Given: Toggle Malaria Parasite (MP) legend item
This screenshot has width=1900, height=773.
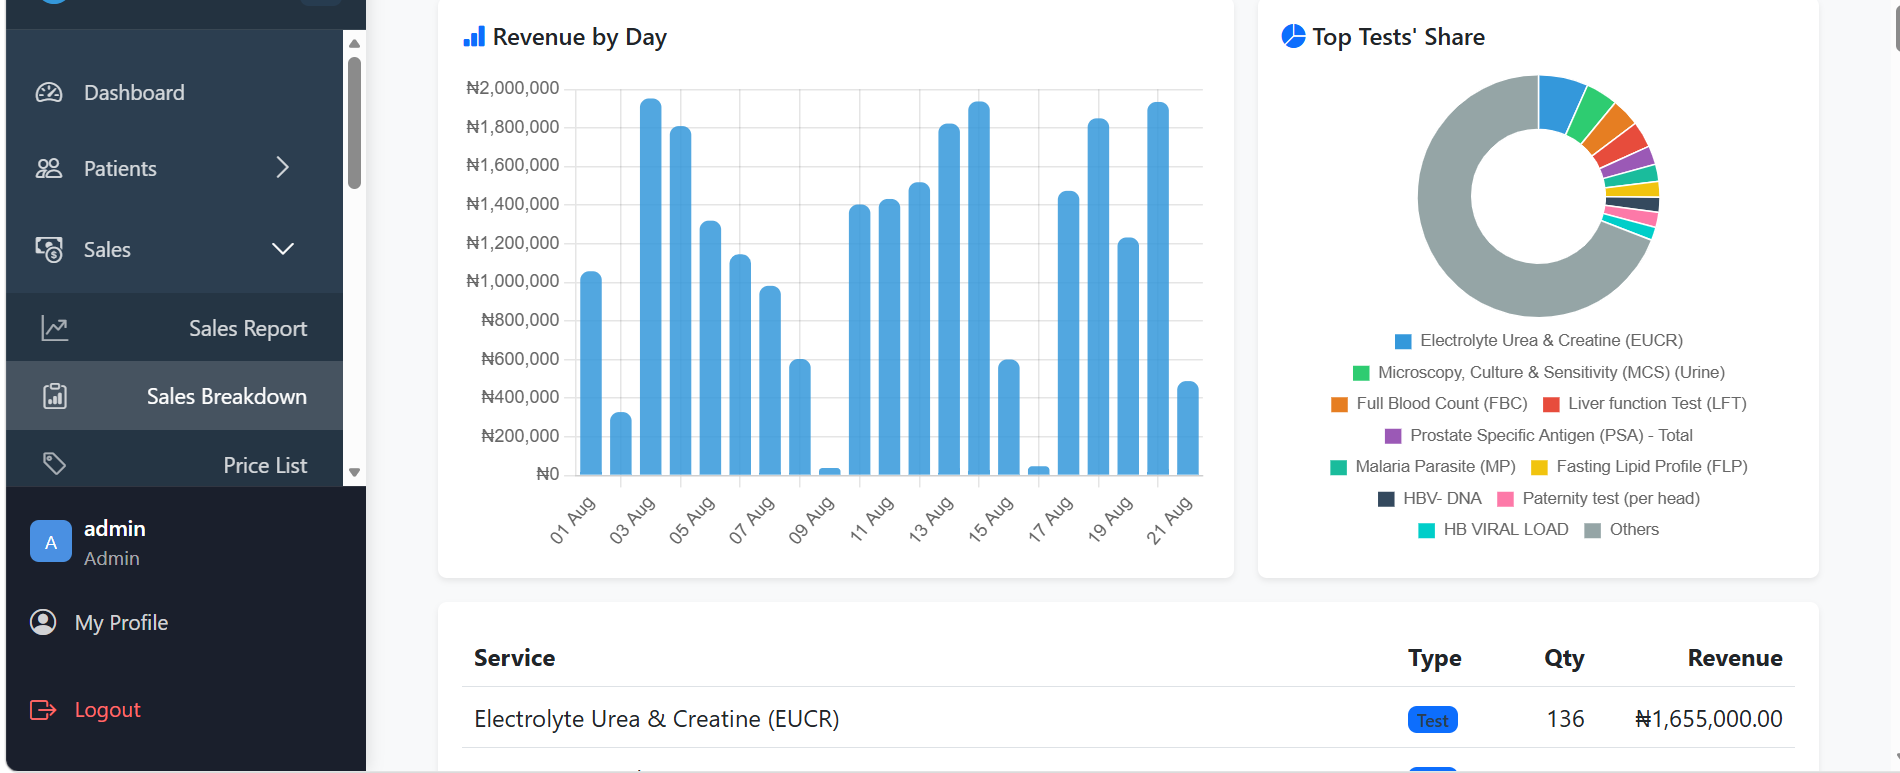Looking at the screenshot, I should 1423,467.
